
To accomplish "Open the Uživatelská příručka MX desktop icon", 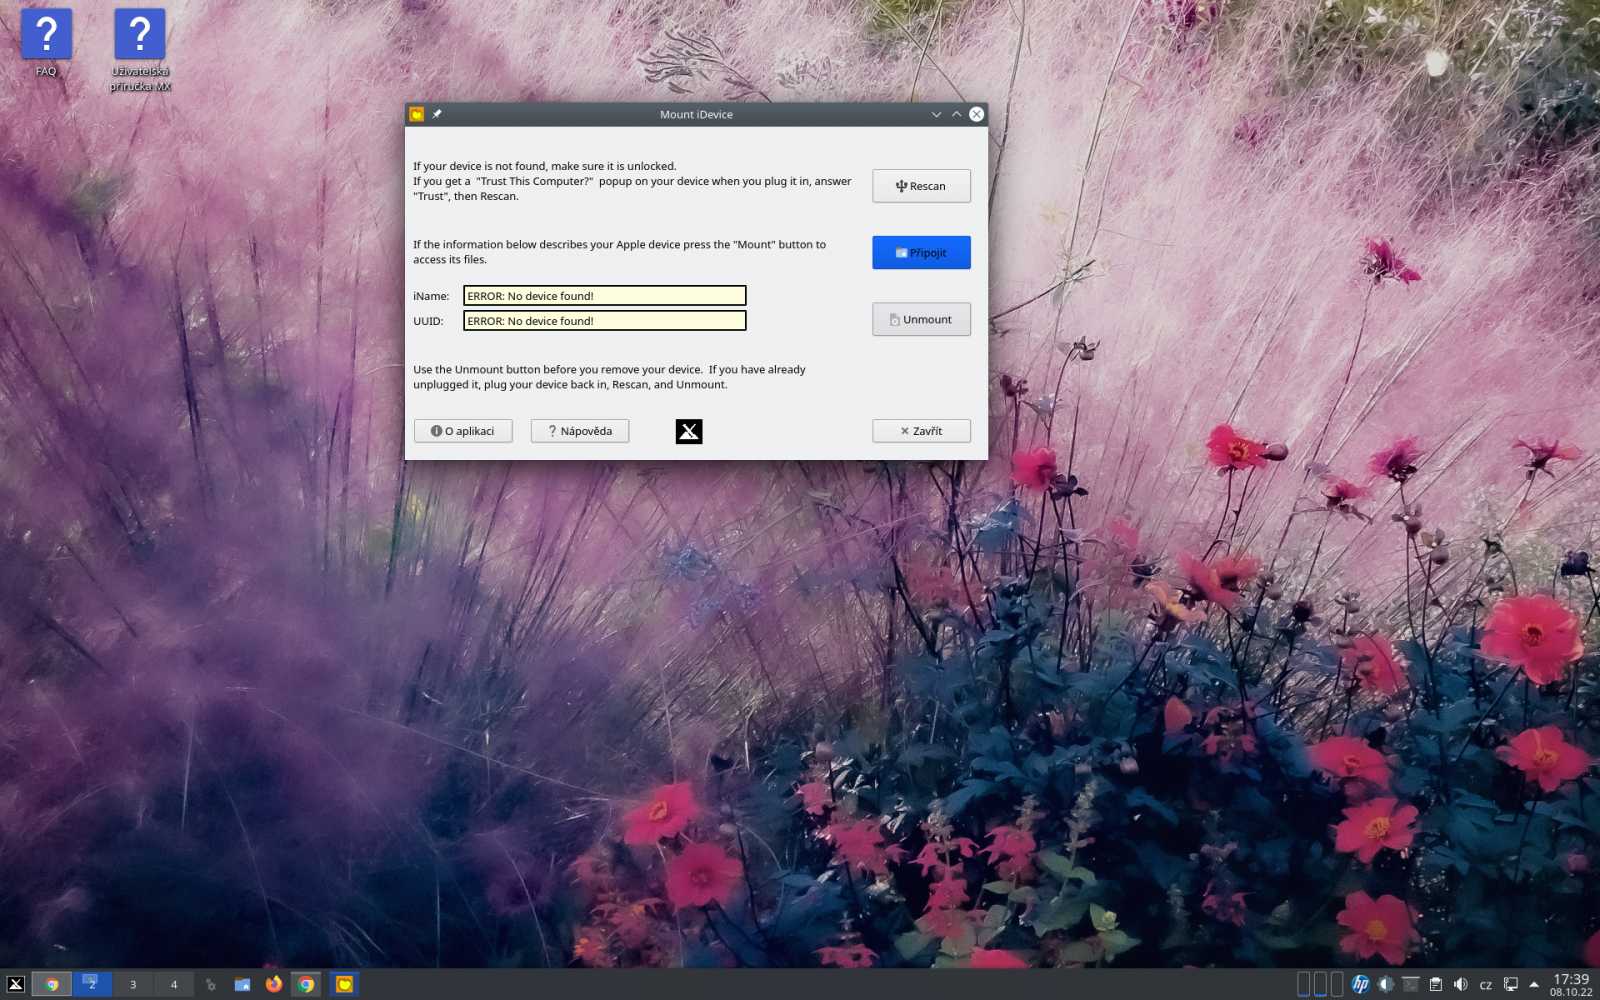I will [140, 50].
